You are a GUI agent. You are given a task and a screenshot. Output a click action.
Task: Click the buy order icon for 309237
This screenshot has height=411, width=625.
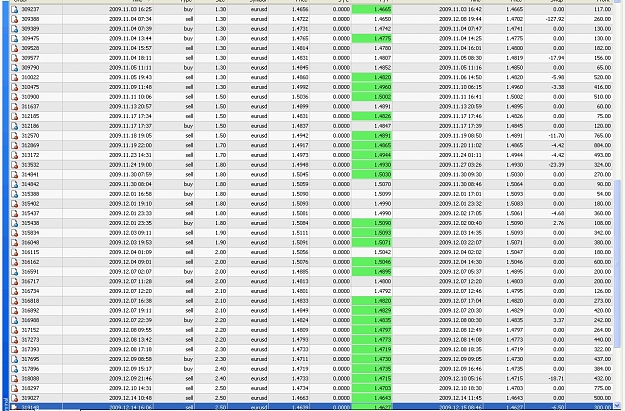coord(14,9)
